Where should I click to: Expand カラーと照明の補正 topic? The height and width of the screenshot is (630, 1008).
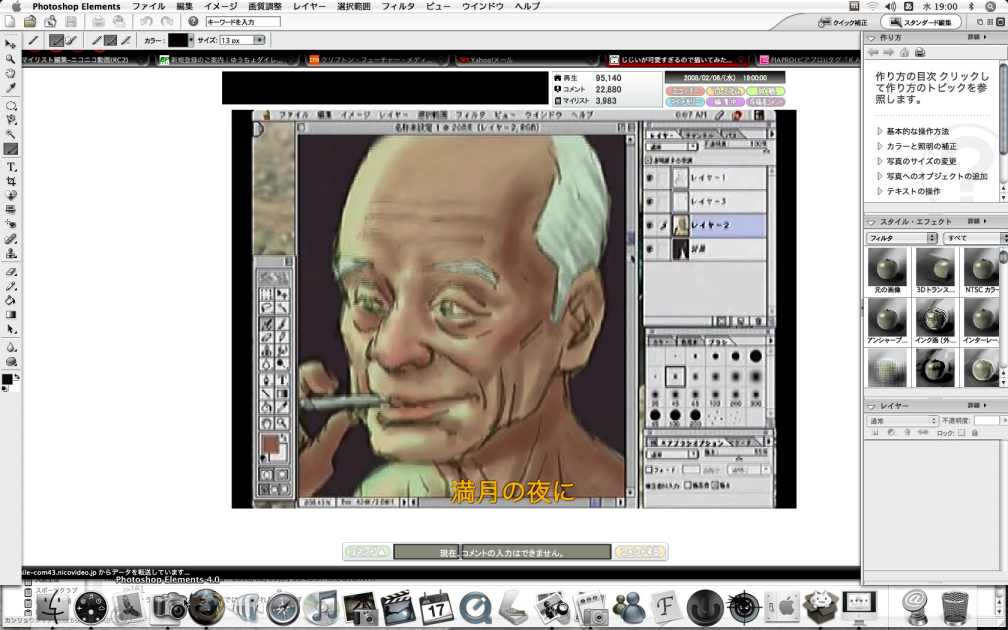point(880,146)
